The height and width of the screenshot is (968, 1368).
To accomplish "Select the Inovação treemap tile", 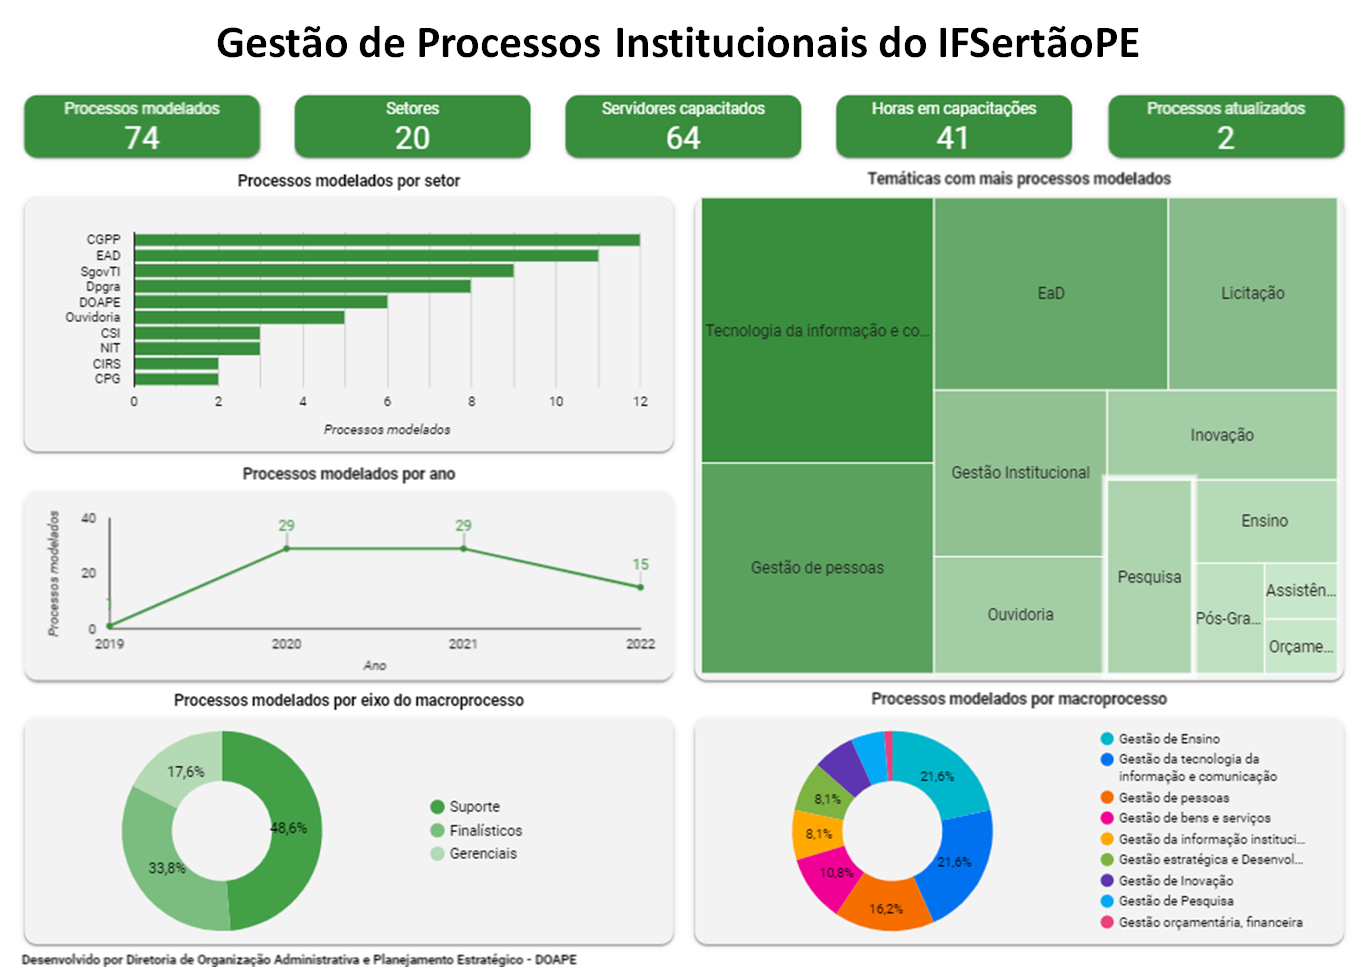I will (1221, 435).
